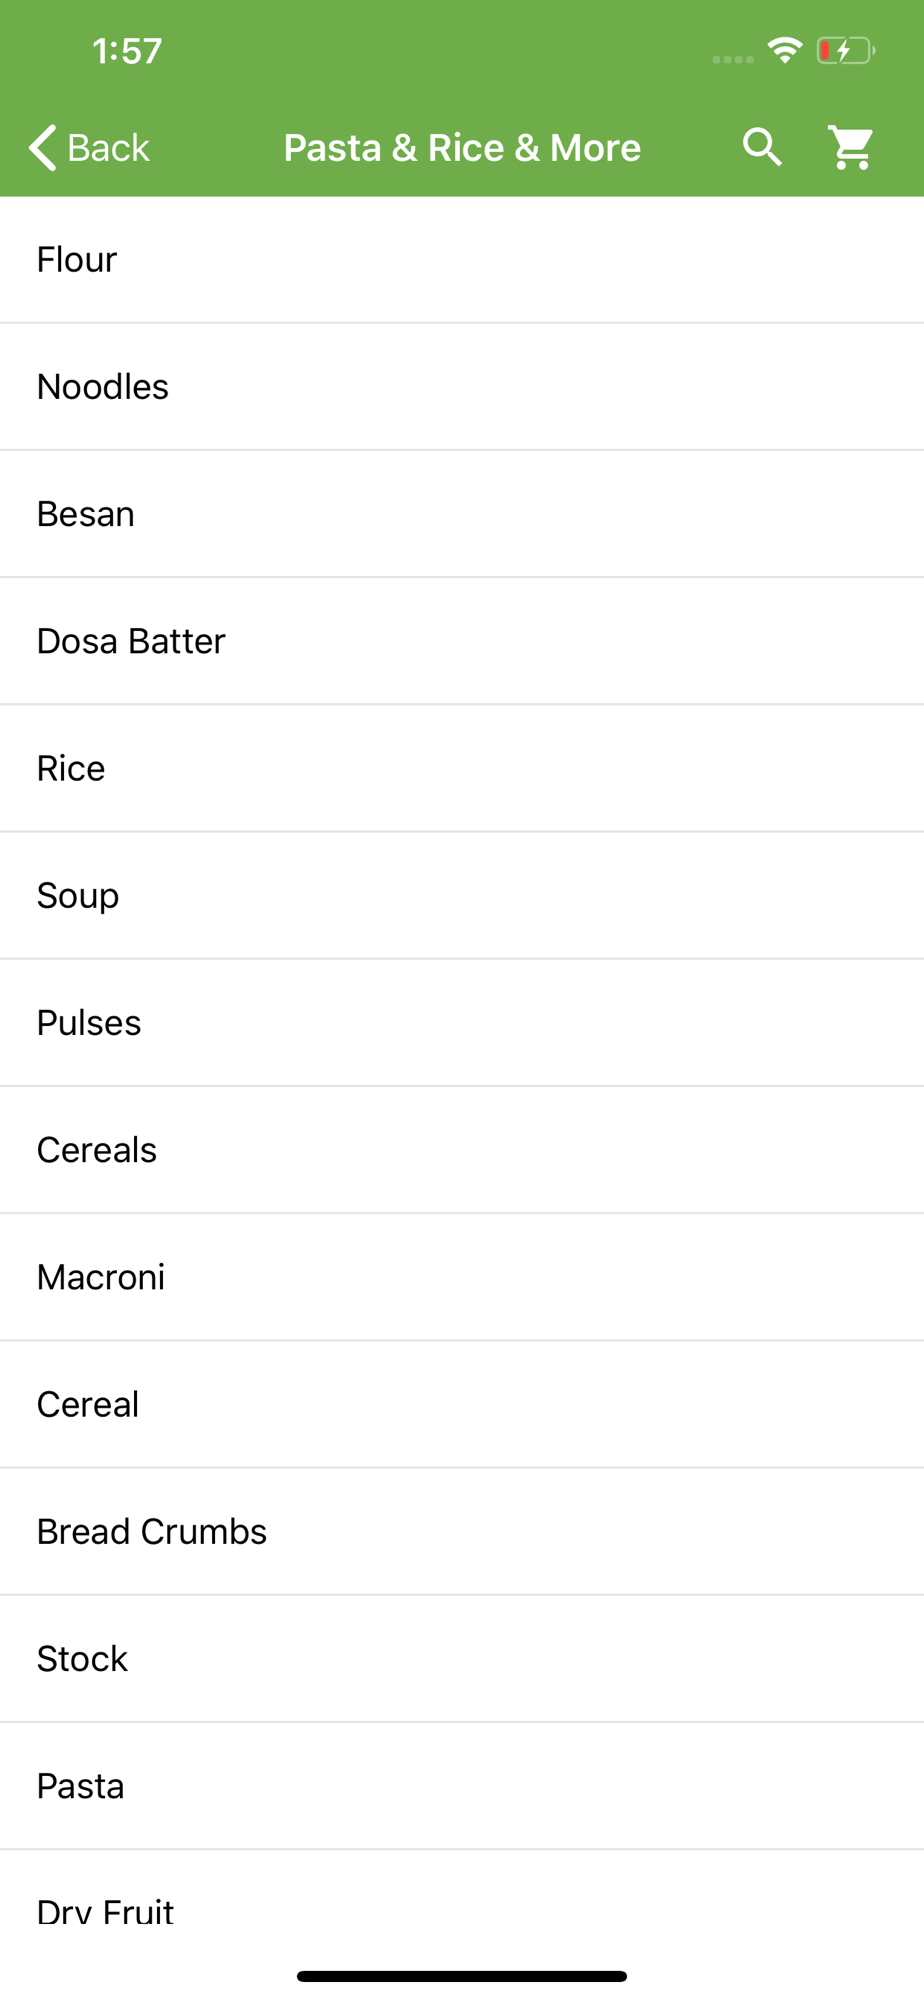The width and height of the screenshot is (924, 2000).
Task: Browse the Stock category
Action: coord(82,1659)
